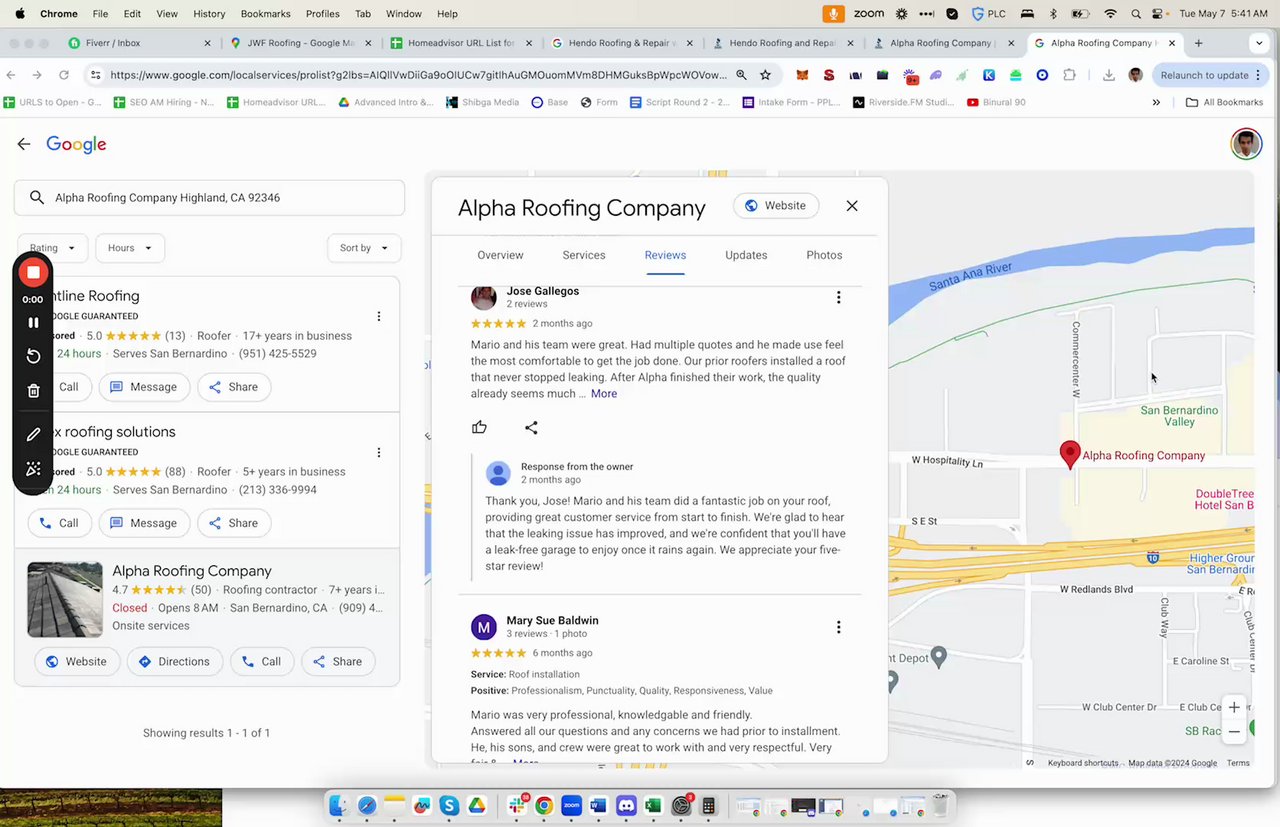Open options menu for Mary Sue Baldwin review
The width and height of the screenshot is (1280, 827).
tap(838, 627)
